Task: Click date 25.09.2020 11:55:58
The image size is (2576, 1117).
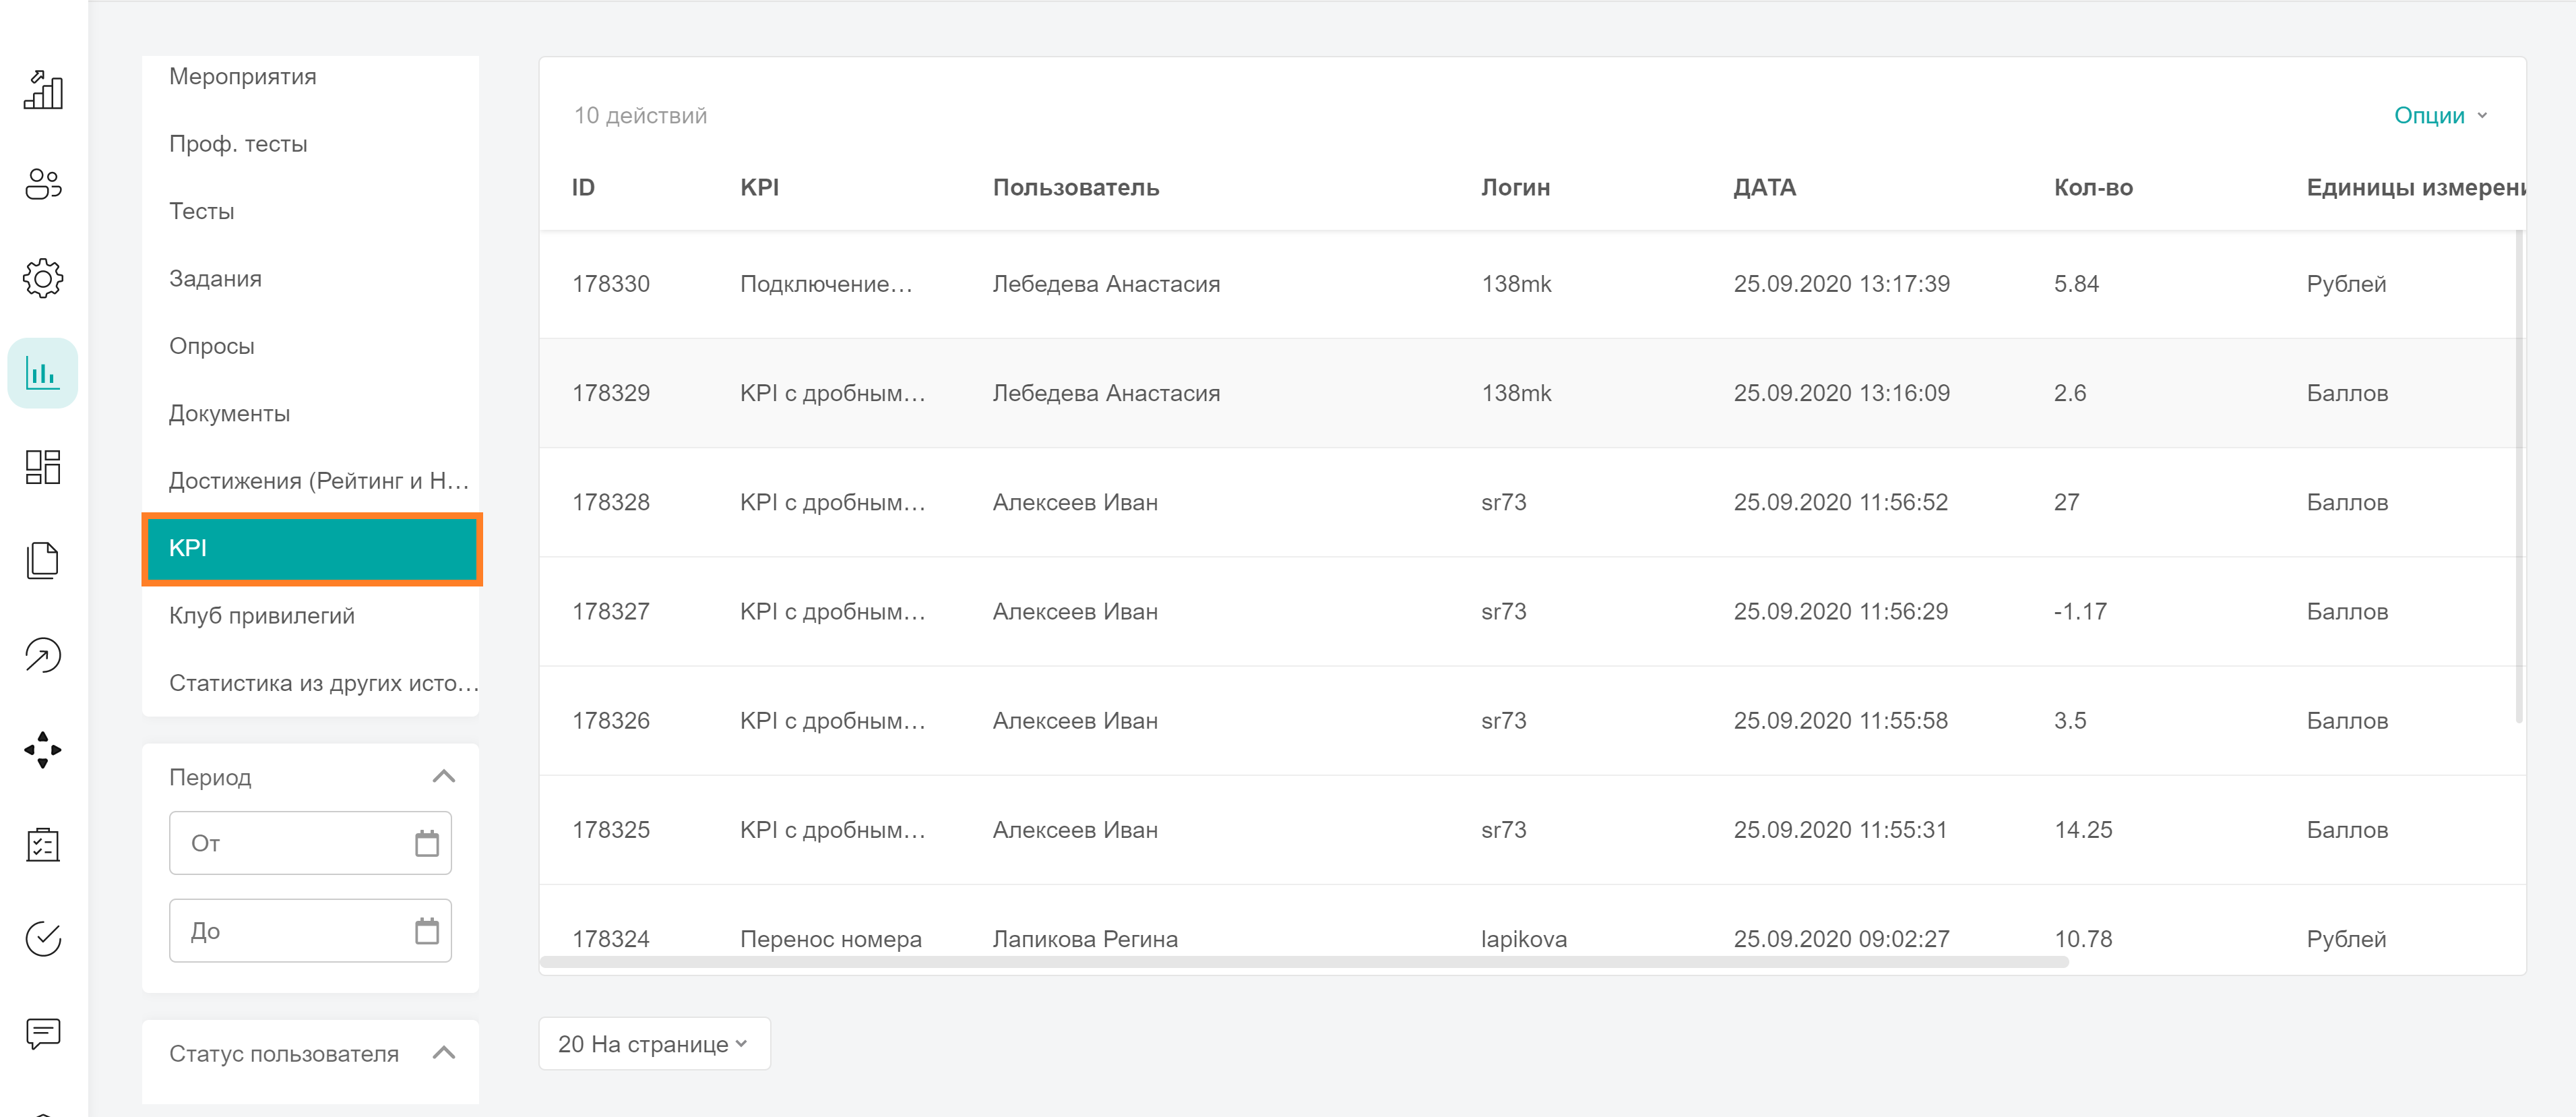Action: pyautogui.click(x=1840, y=721)
